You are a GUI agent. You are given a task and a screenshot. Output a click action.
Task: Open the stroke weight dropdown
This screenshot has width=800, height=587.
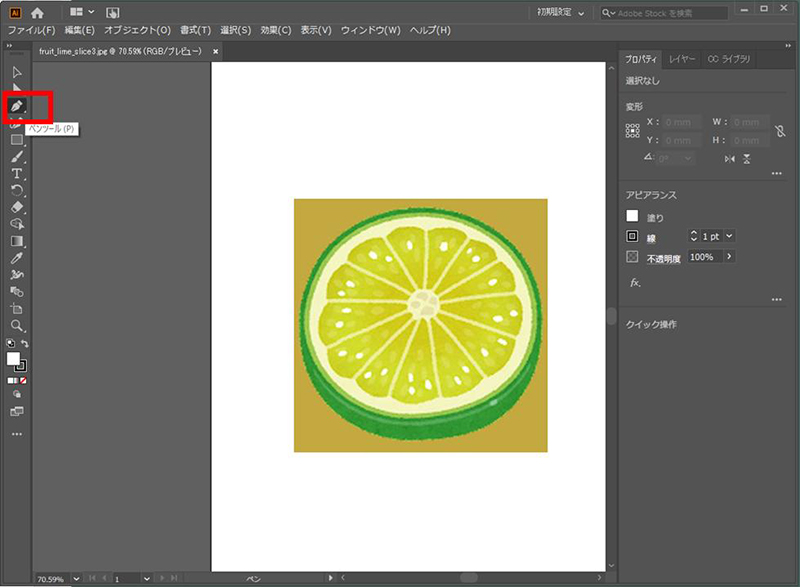click(729, 236)
